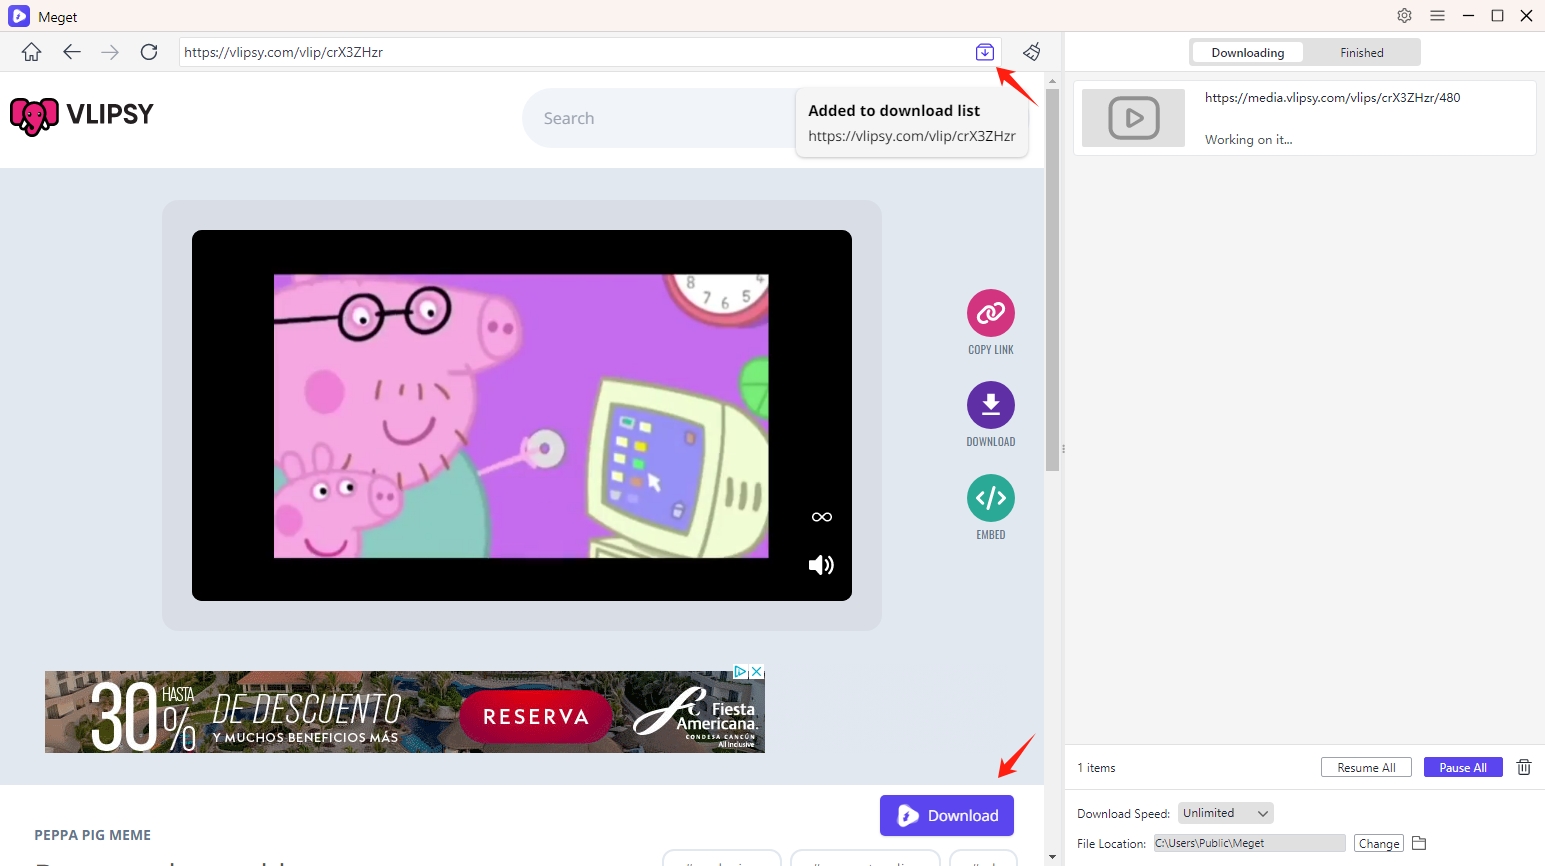The width and height of the screenshot is (1545, 866).
Task: Click the Resume All button
Action: [1366, 767]
